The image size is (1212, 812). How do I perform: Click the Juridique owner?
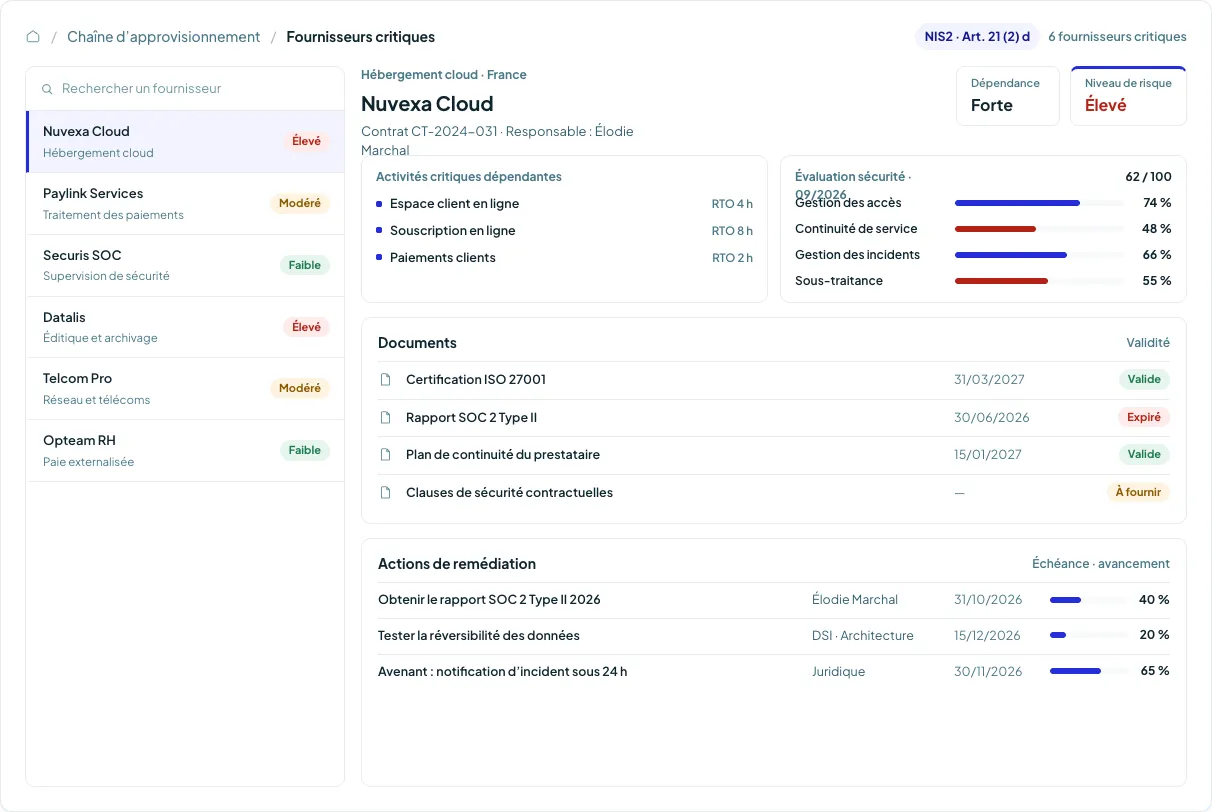[839, 672]
